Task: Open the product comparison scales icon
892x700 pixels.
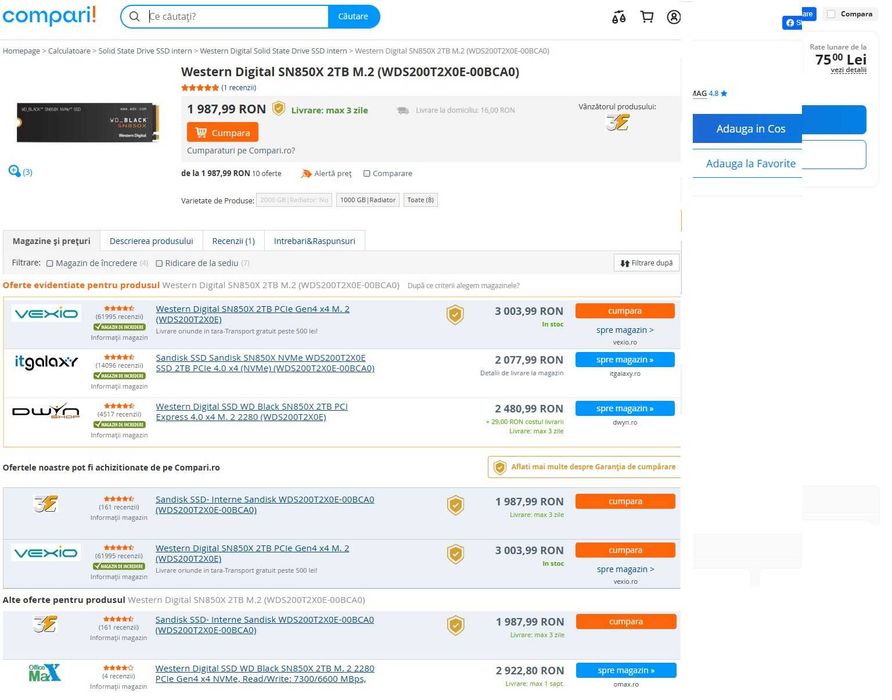Action: point(619,18)
